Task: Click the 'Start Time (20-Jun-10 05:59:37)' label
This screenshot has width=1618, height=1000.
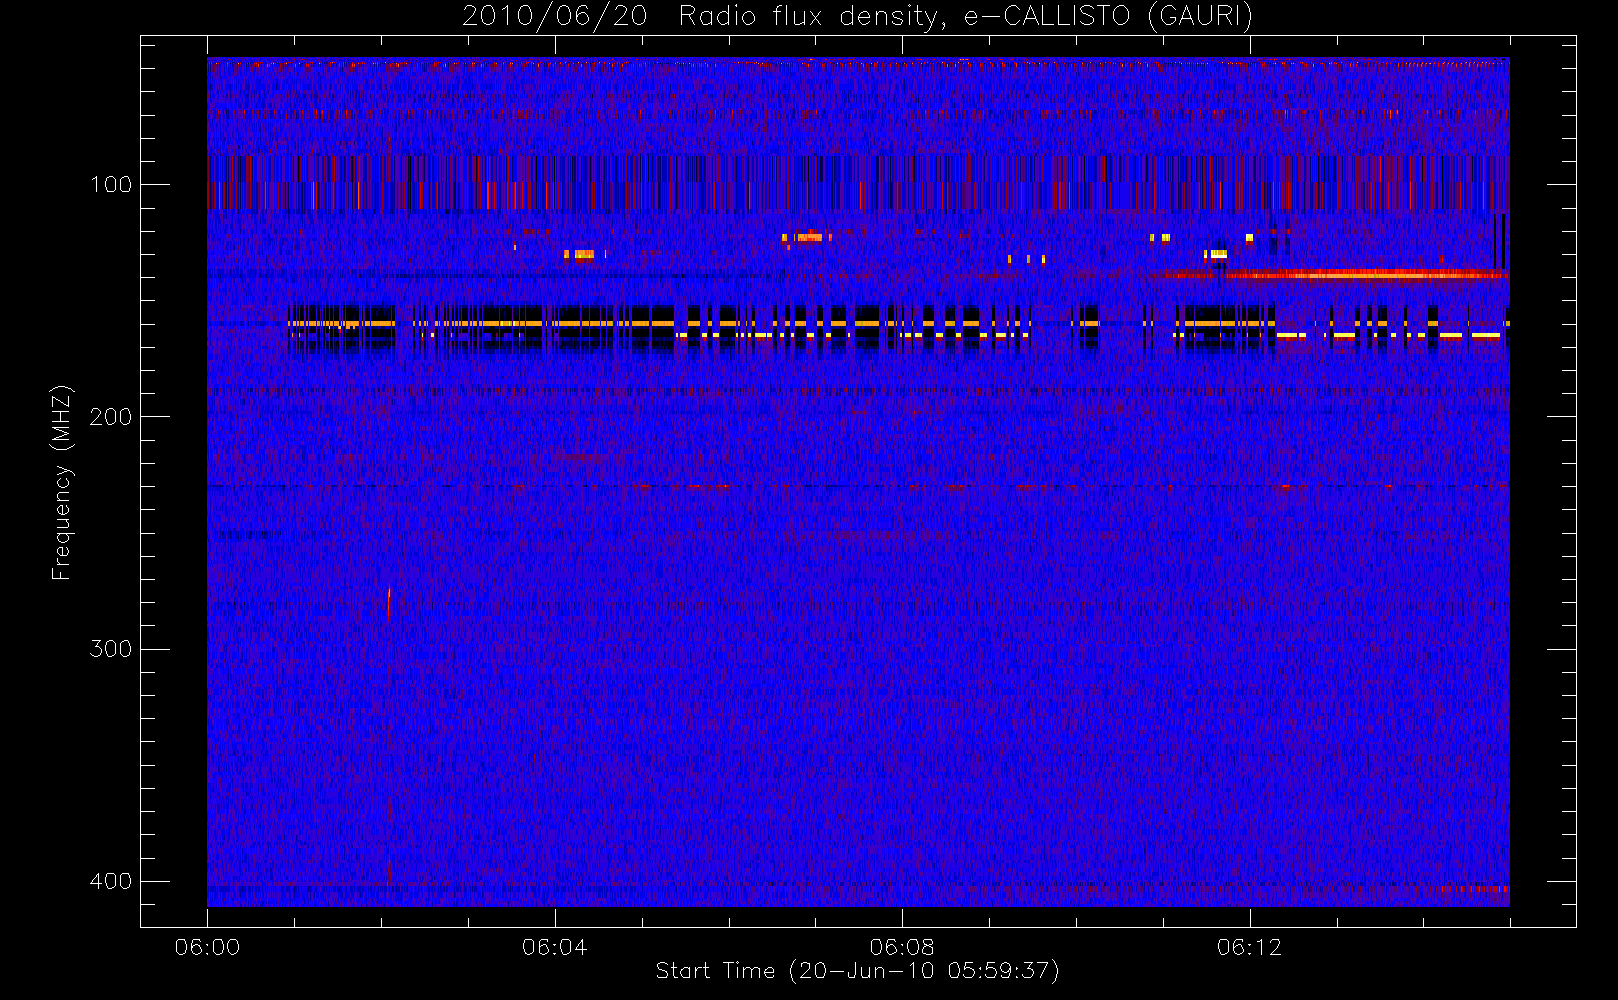Action: click(857, 971)
